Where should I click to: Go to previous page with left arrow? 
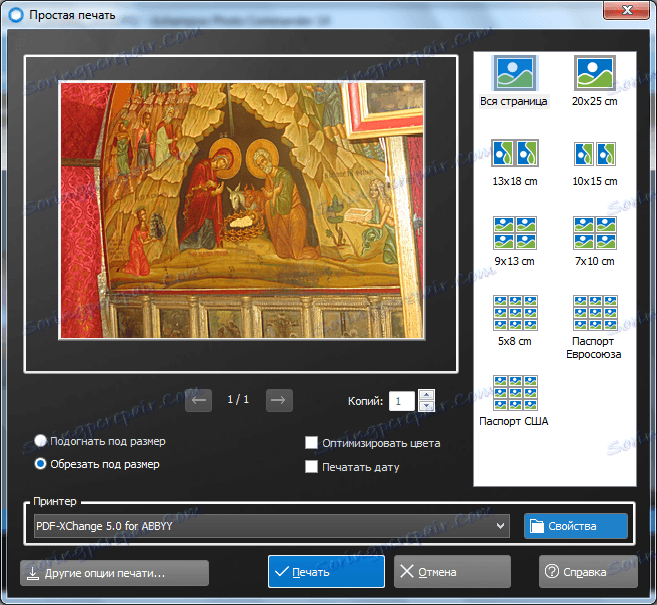(x=199, y=400)
